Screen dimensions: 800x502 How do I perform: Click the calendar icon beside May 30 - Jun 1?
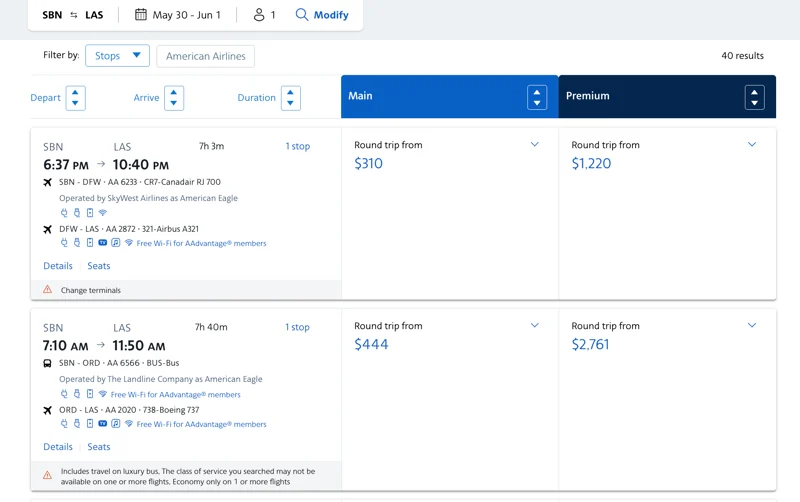click(140, 14)
